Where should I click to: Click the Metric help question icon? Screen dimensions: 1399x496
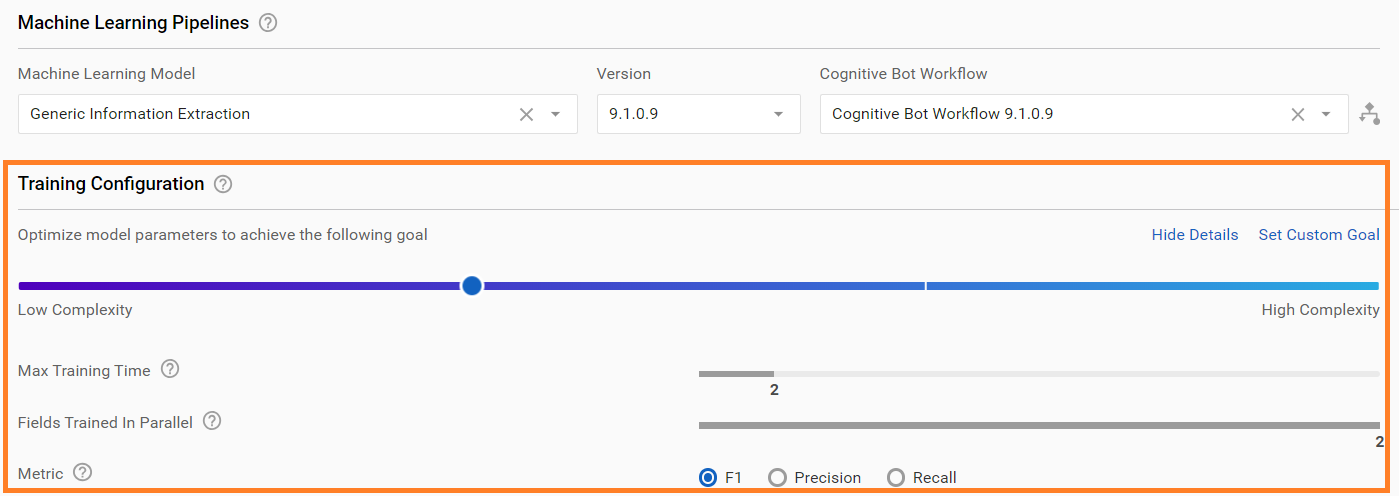[x=83, y=472]
